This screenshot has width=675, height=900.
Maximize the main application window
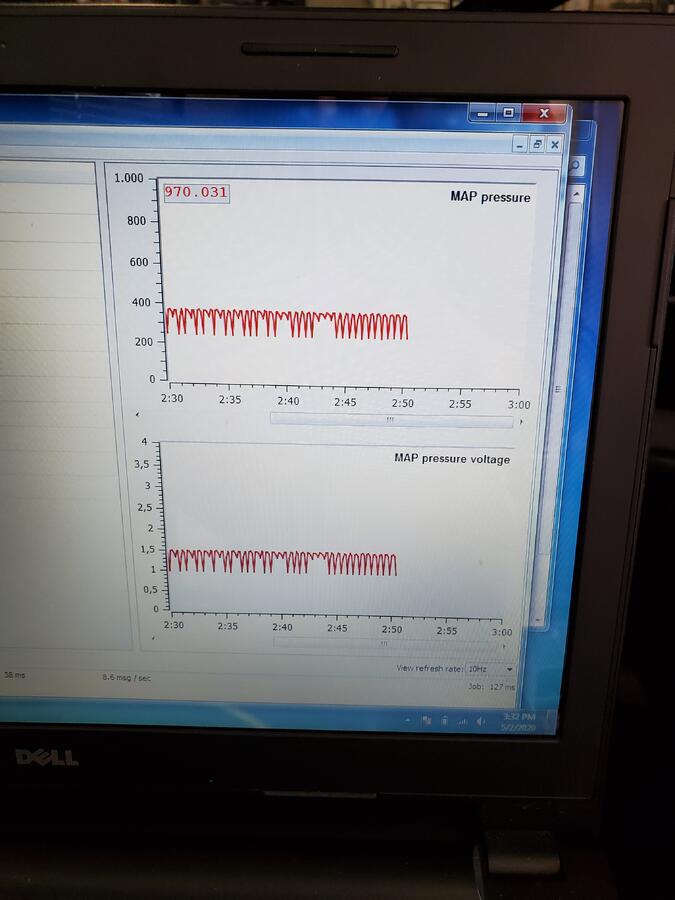(508, 114)
